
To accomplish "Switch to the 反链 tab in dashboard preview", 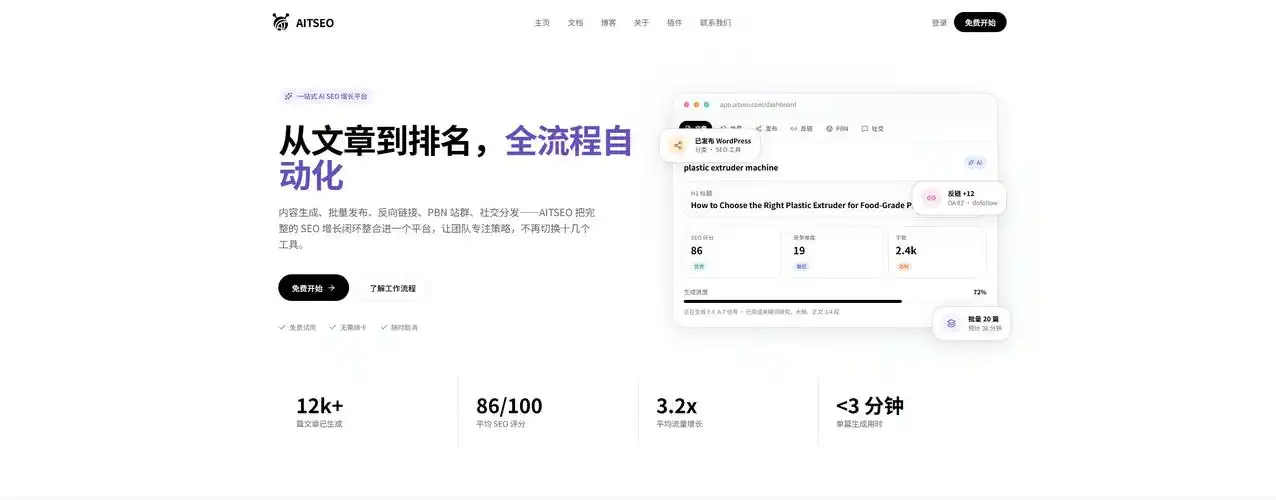I will coord(801,128).
